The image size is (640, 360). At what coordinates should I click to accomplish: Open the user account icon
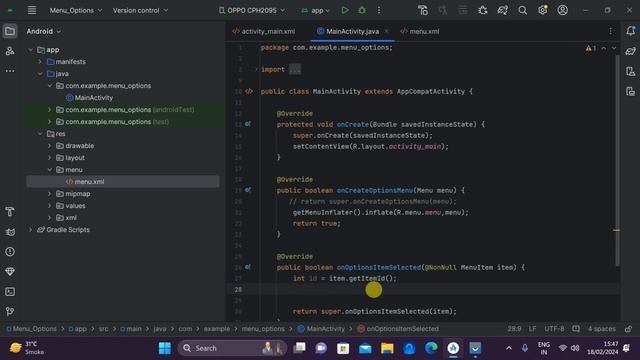tap(562, 10)
